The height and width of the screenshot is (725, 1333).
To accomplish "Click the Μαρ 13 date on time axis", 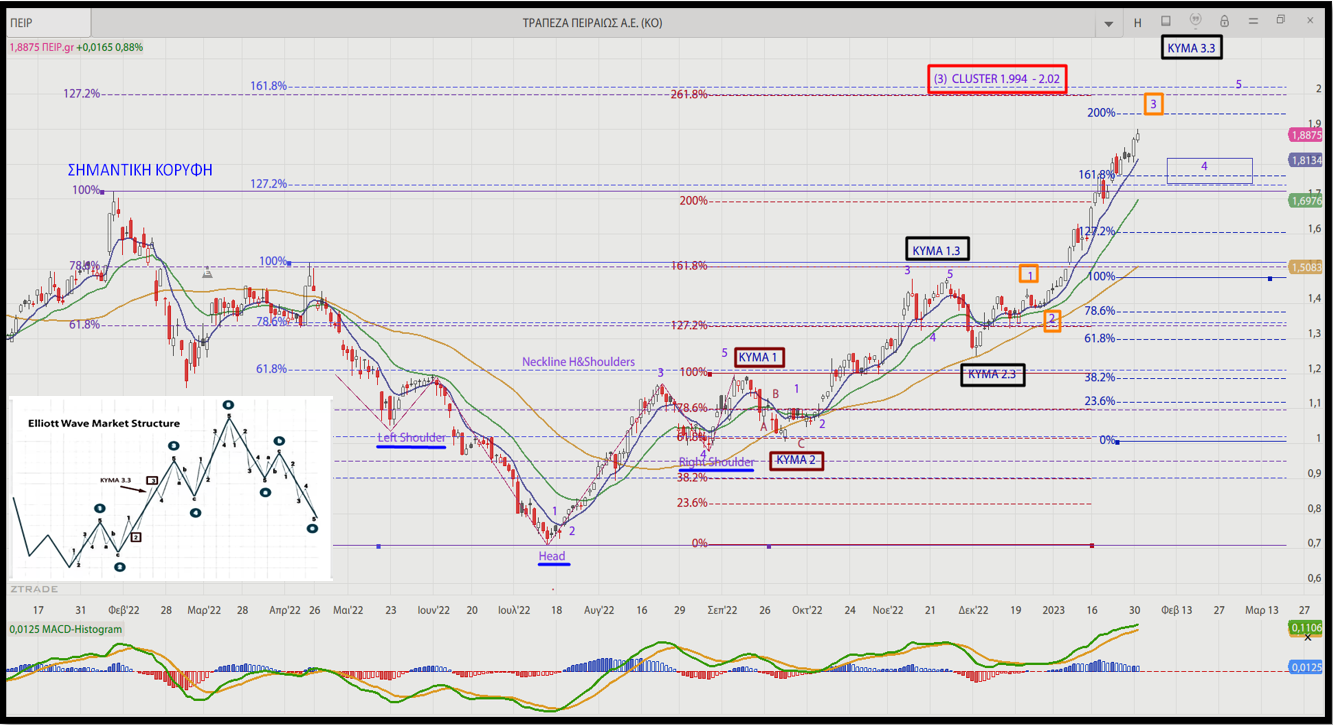I will [1261, 610].
